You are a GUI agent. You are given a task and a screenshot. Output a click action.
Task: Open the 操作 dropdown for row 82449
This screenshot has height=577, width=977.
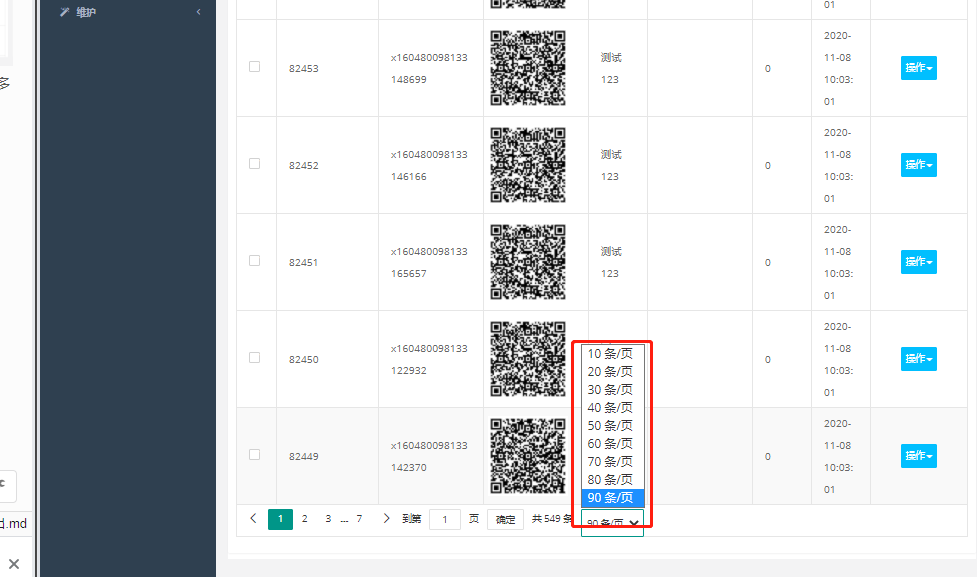[x=918, y=456]
